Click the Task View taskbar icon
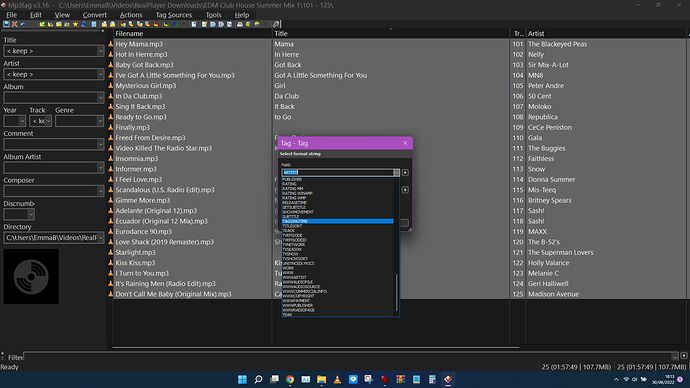690x388 pixels. coord(274,379)
